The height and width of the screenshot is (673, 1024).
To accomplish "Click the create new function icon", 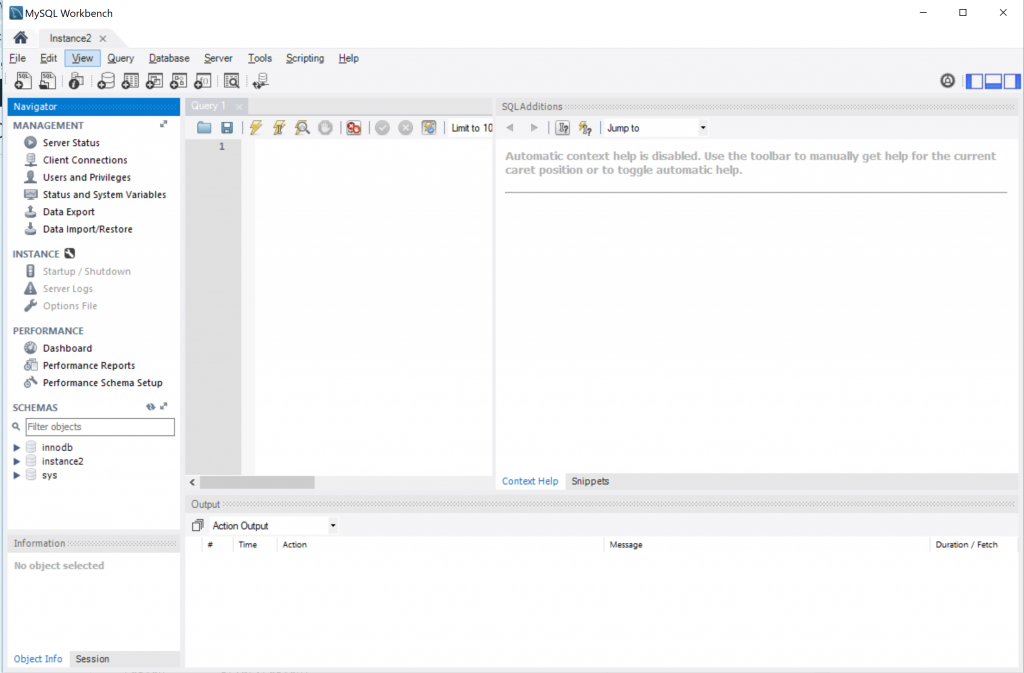I will pos(202,81).
